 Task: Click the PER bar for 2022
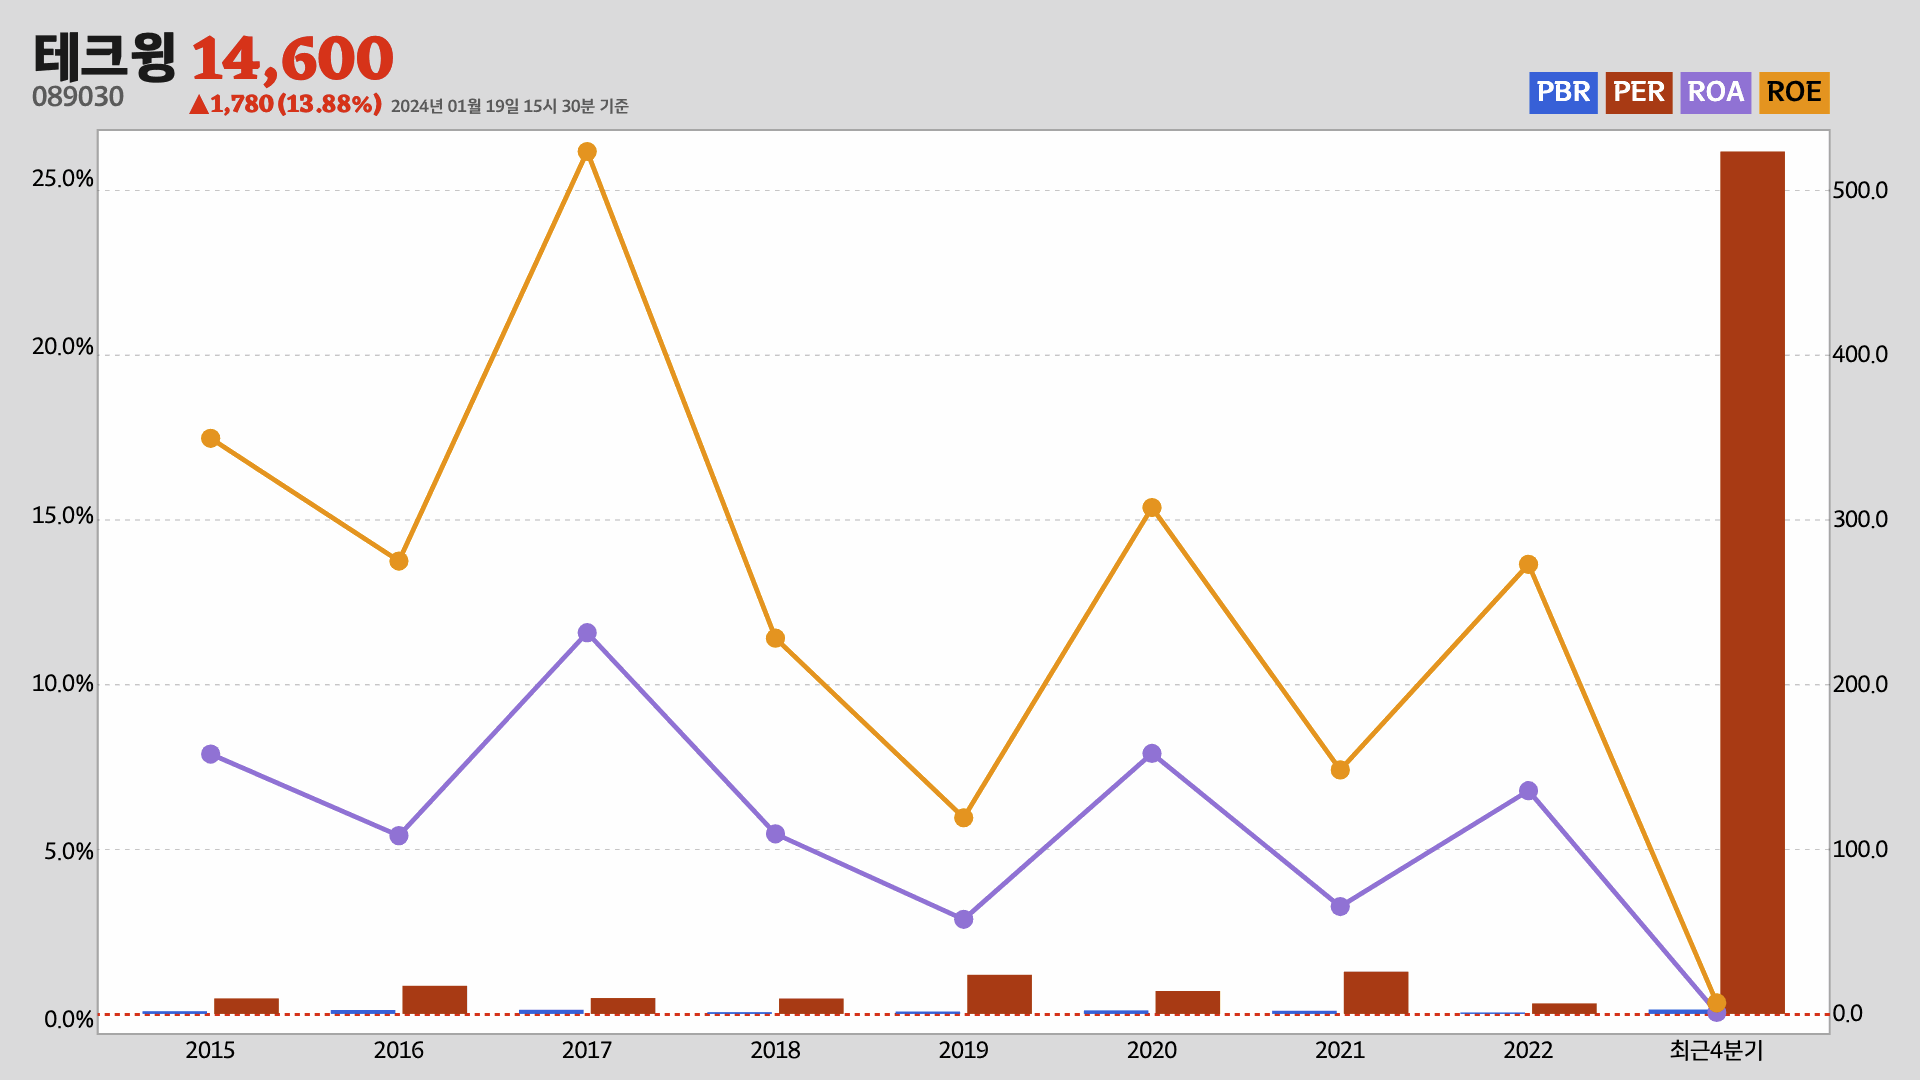coord(1564,1008)
